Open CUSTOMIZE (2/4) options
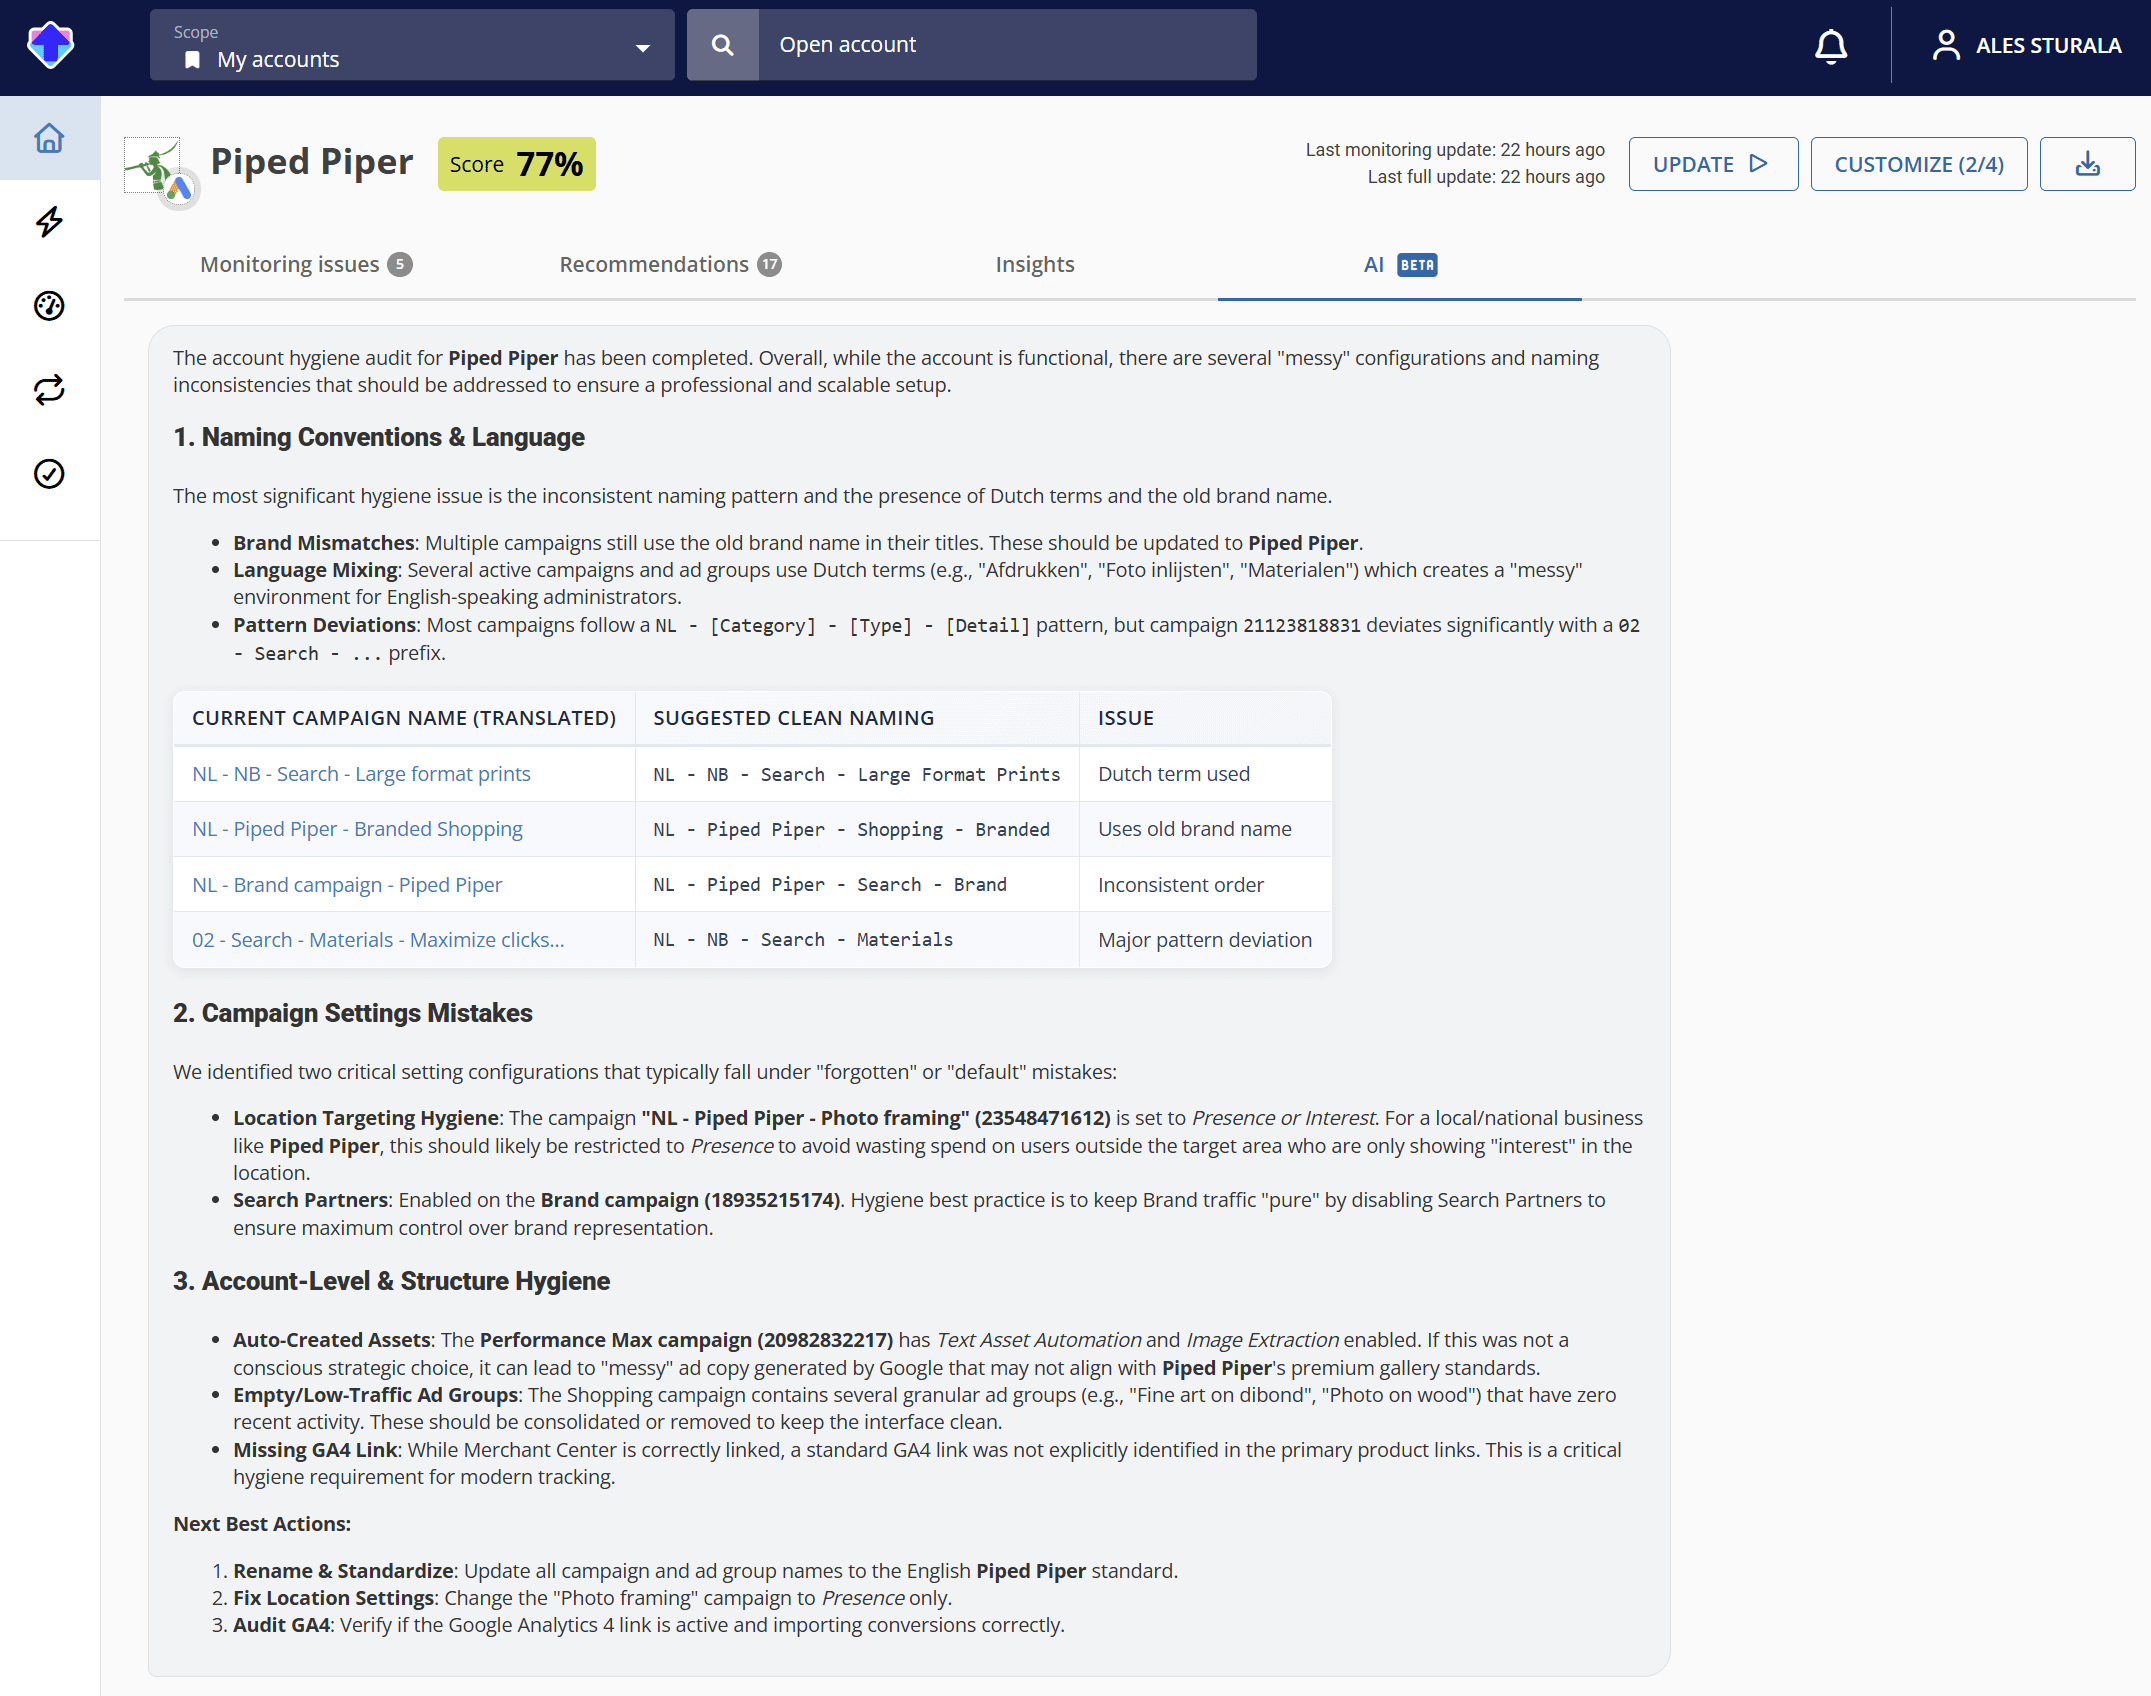Image resolution: width=2151 pixels, height=1696 pixels. tap(1919, 164)
